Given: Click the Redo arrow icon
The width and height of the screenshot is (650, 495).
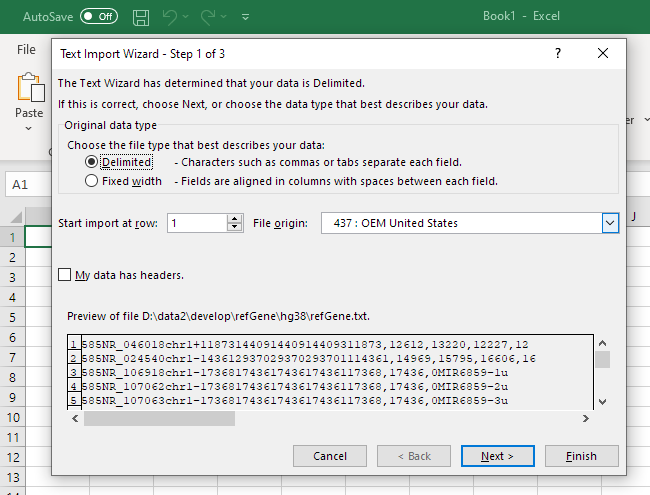Looking at the screenshot, I should point(207,17).
